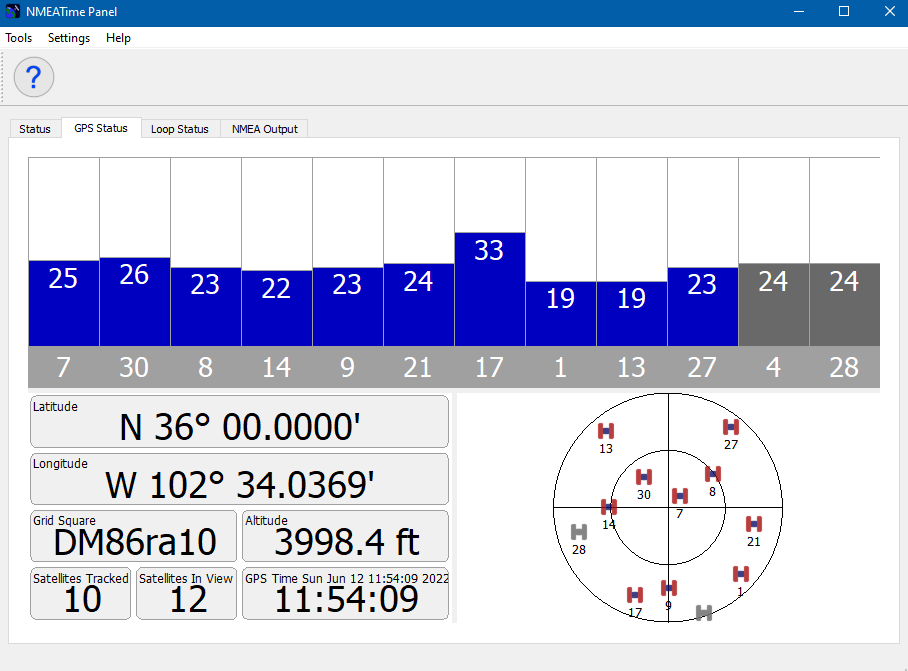
Task: Click the signal bar for satellite 7
Action: pyautogui.click(x=64, y=303)
